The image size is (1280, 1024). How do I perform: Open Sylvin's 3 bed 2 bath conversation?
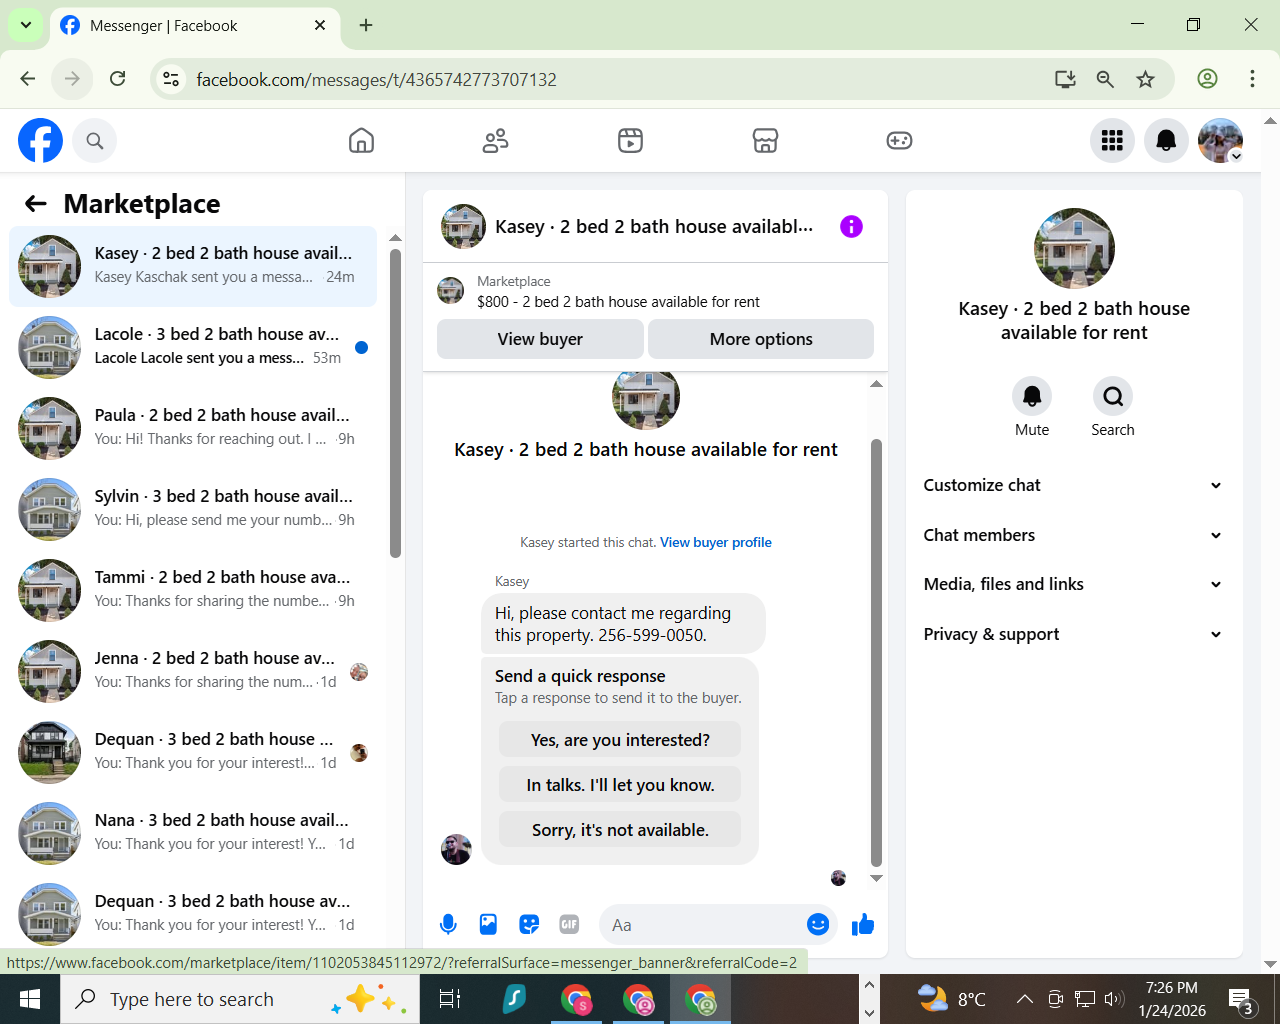pyautogui.click(x=193, y=509)
